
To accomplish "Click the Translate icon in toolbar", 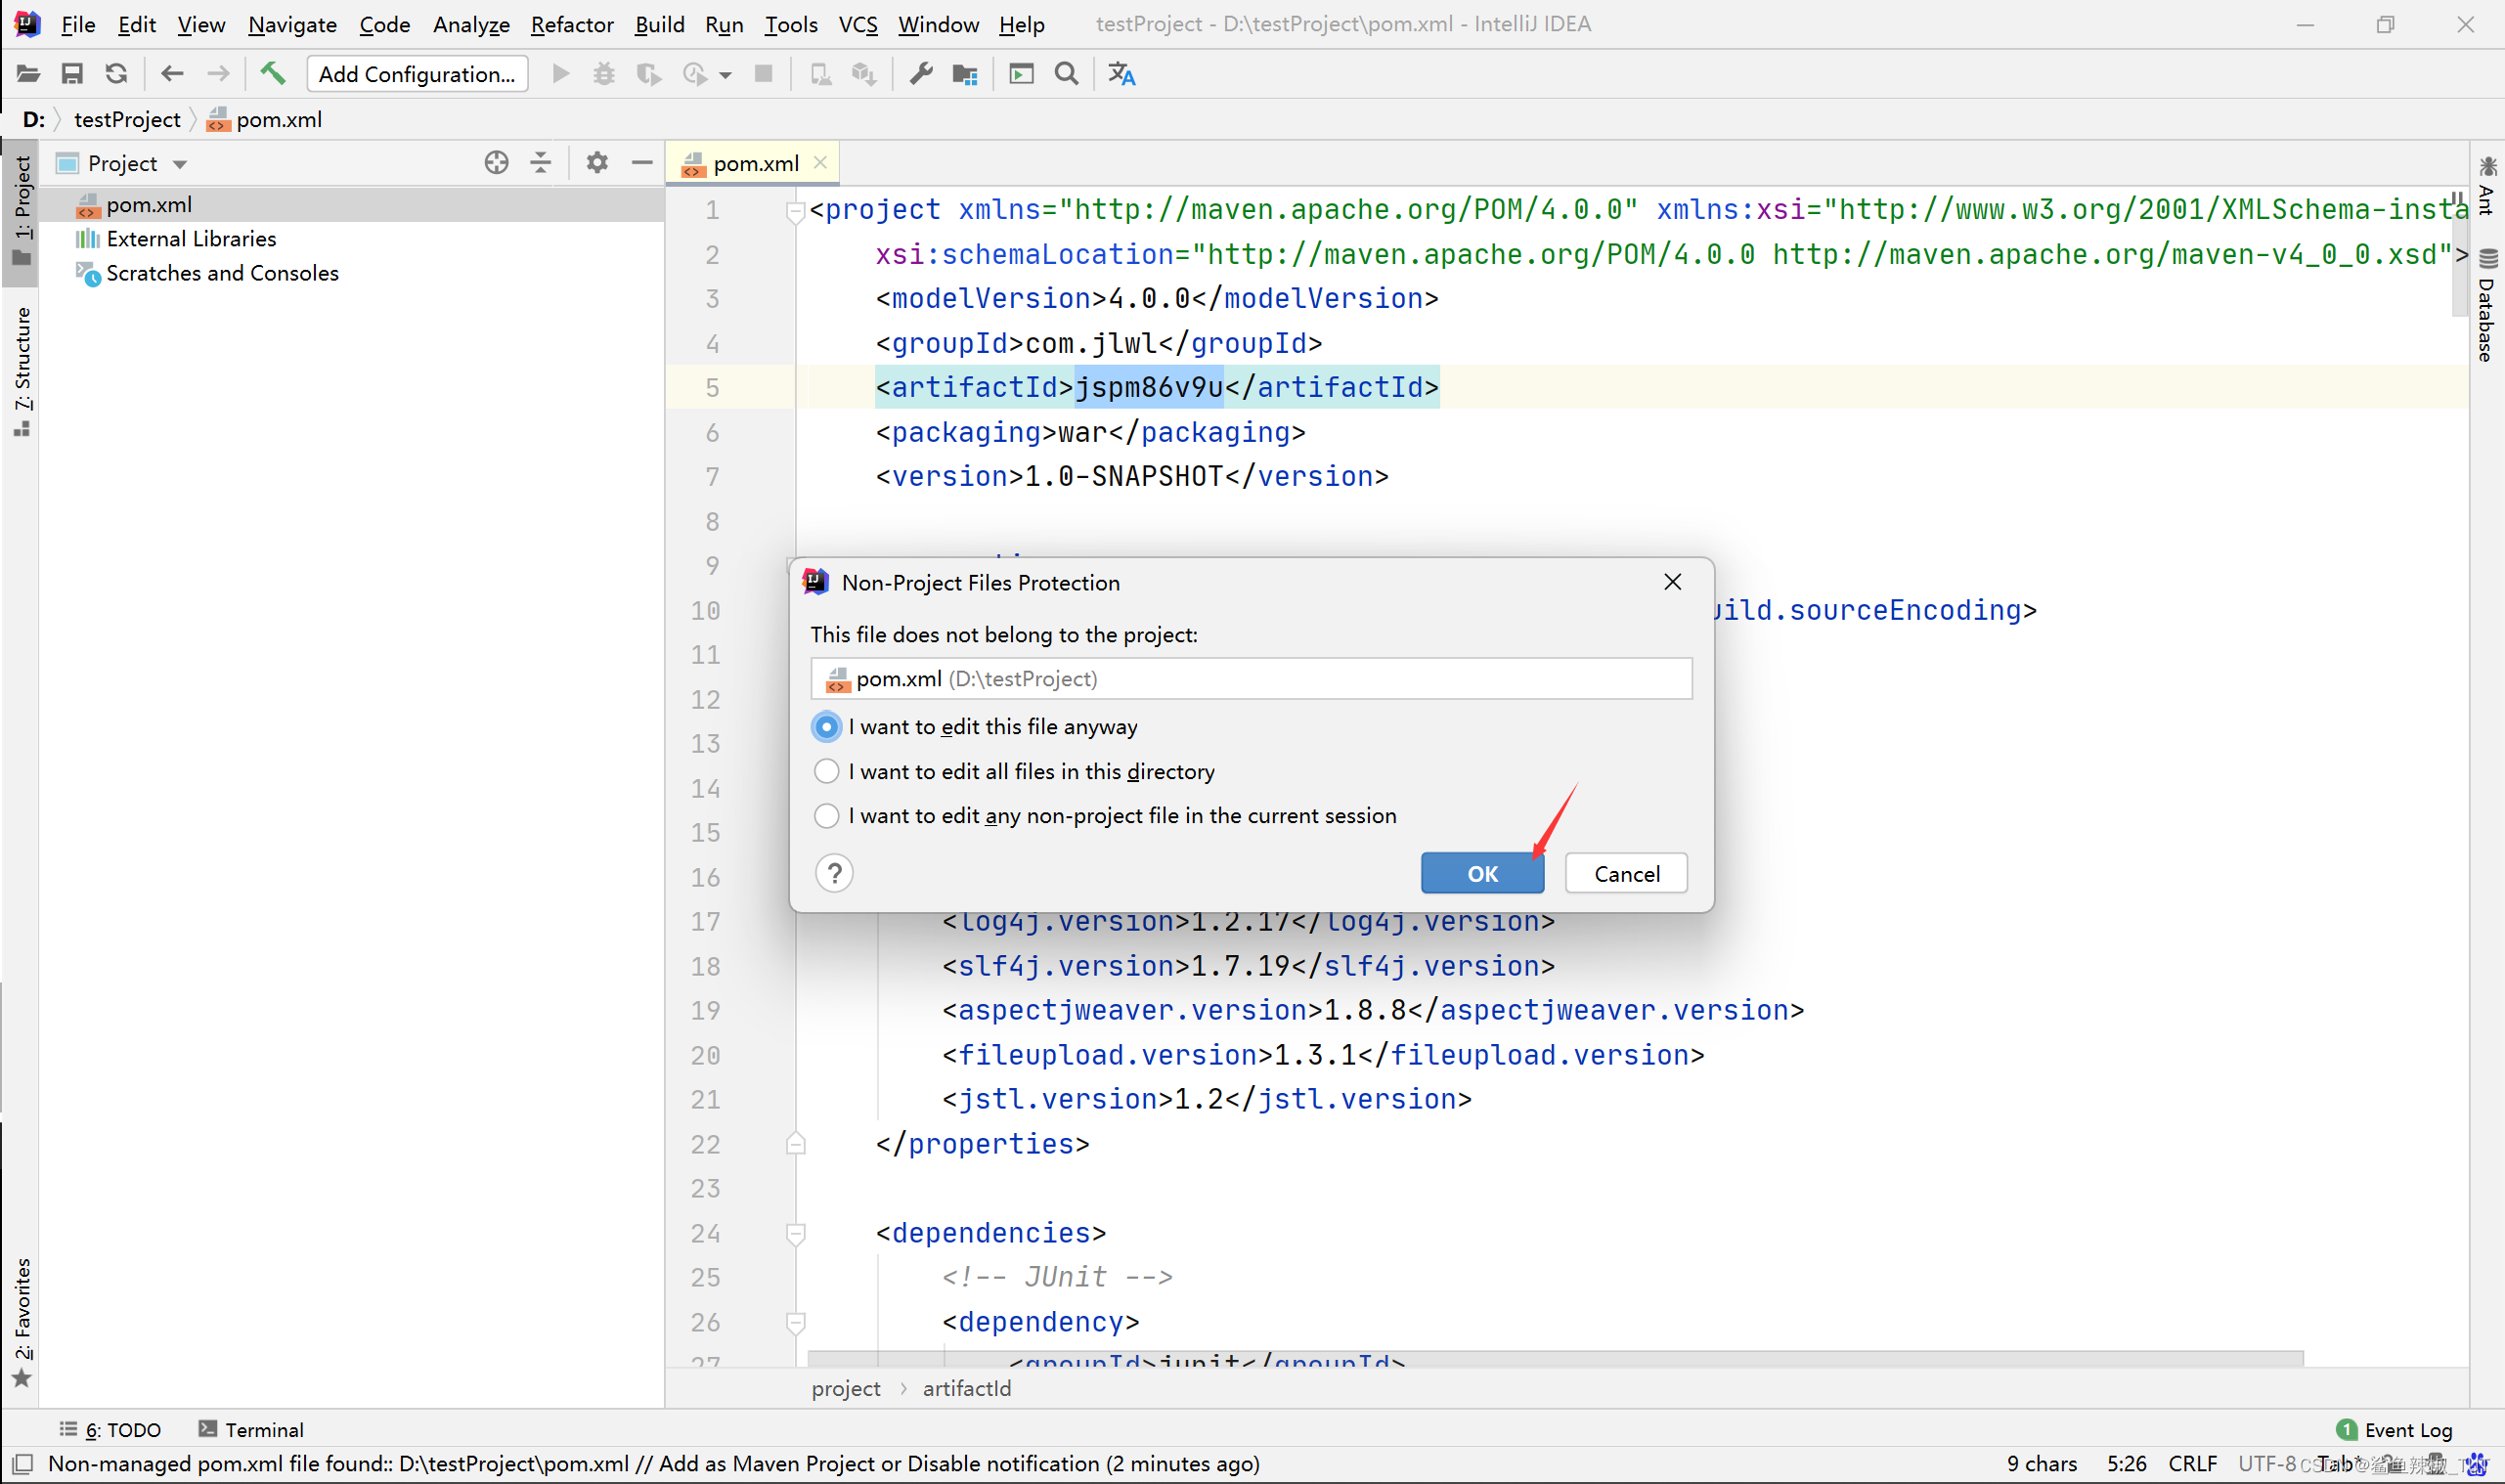I will coord(1121,74).
